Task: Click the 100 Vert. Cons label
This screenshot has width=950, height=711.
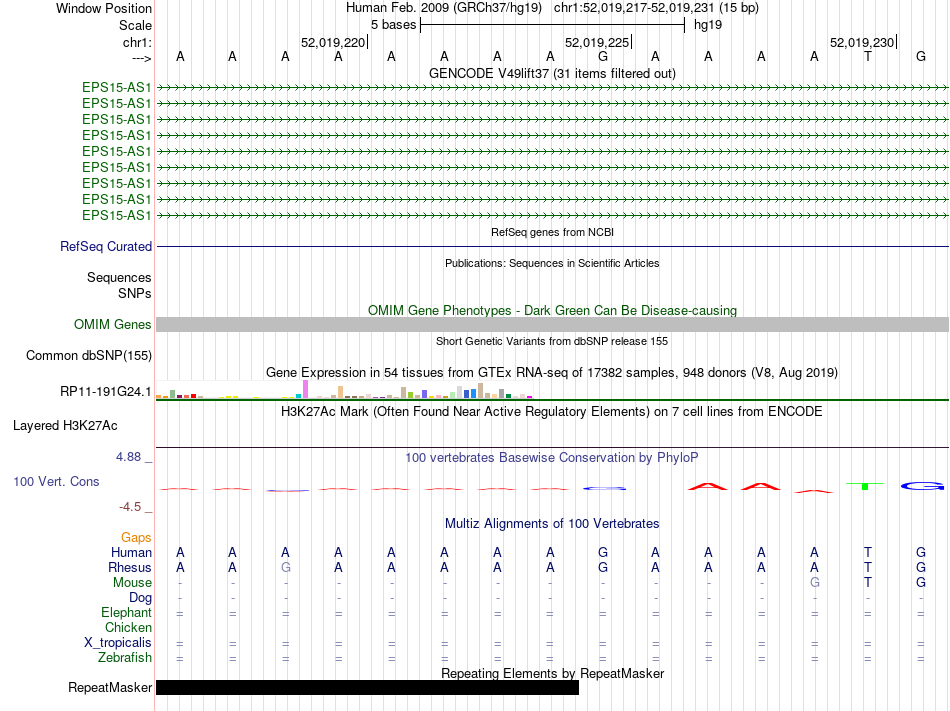Action: click(56, 481)
